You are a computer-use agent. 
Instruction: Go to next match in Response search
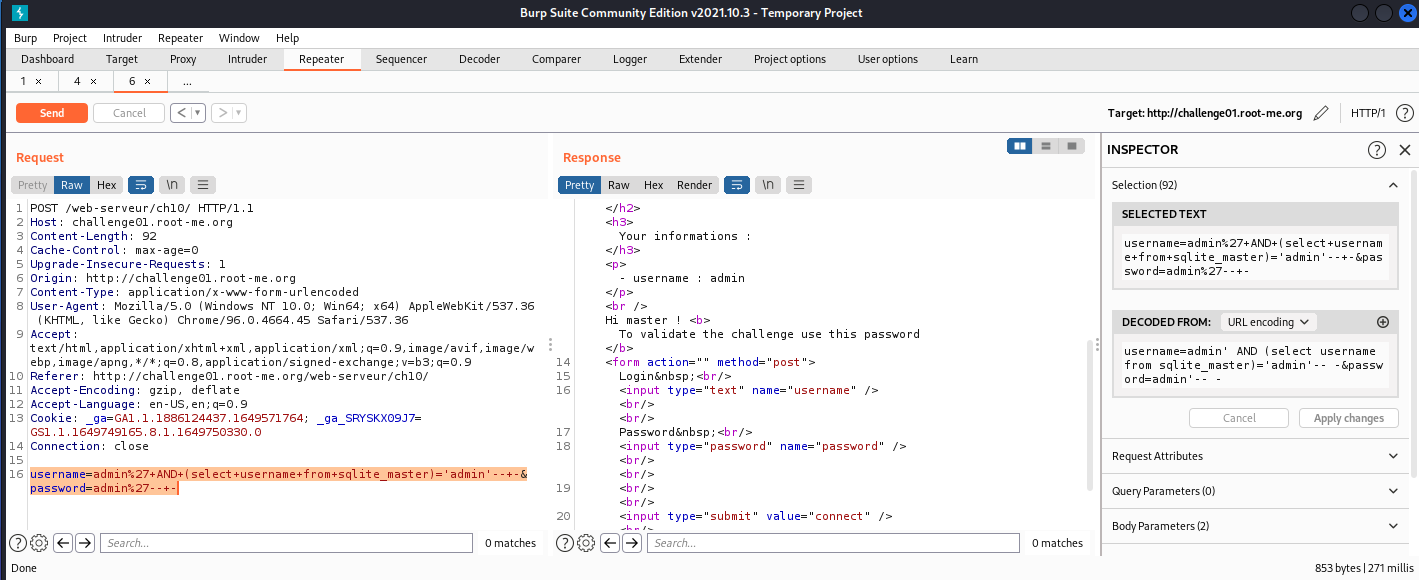pyautogui.click(x=632, y=543)
